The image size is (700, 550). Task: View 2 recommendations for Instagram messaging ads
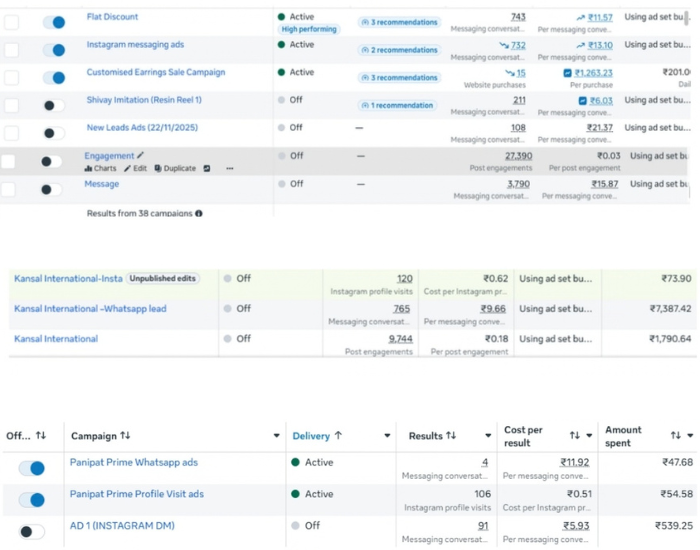click(400, 50)
